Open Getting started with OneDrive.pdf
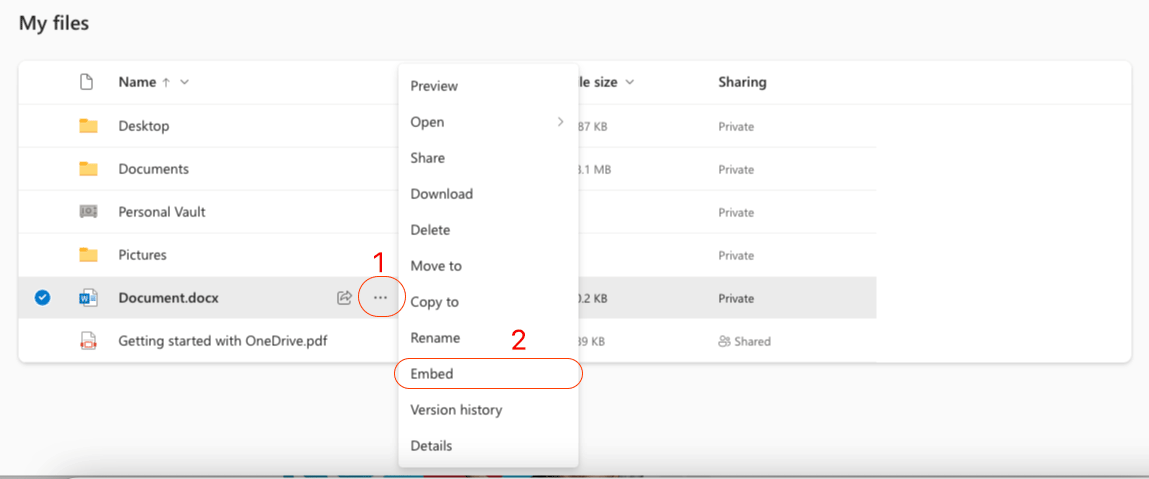This screenshot has height=479, width=1149. pyautogui.click(x=223, y=341)
